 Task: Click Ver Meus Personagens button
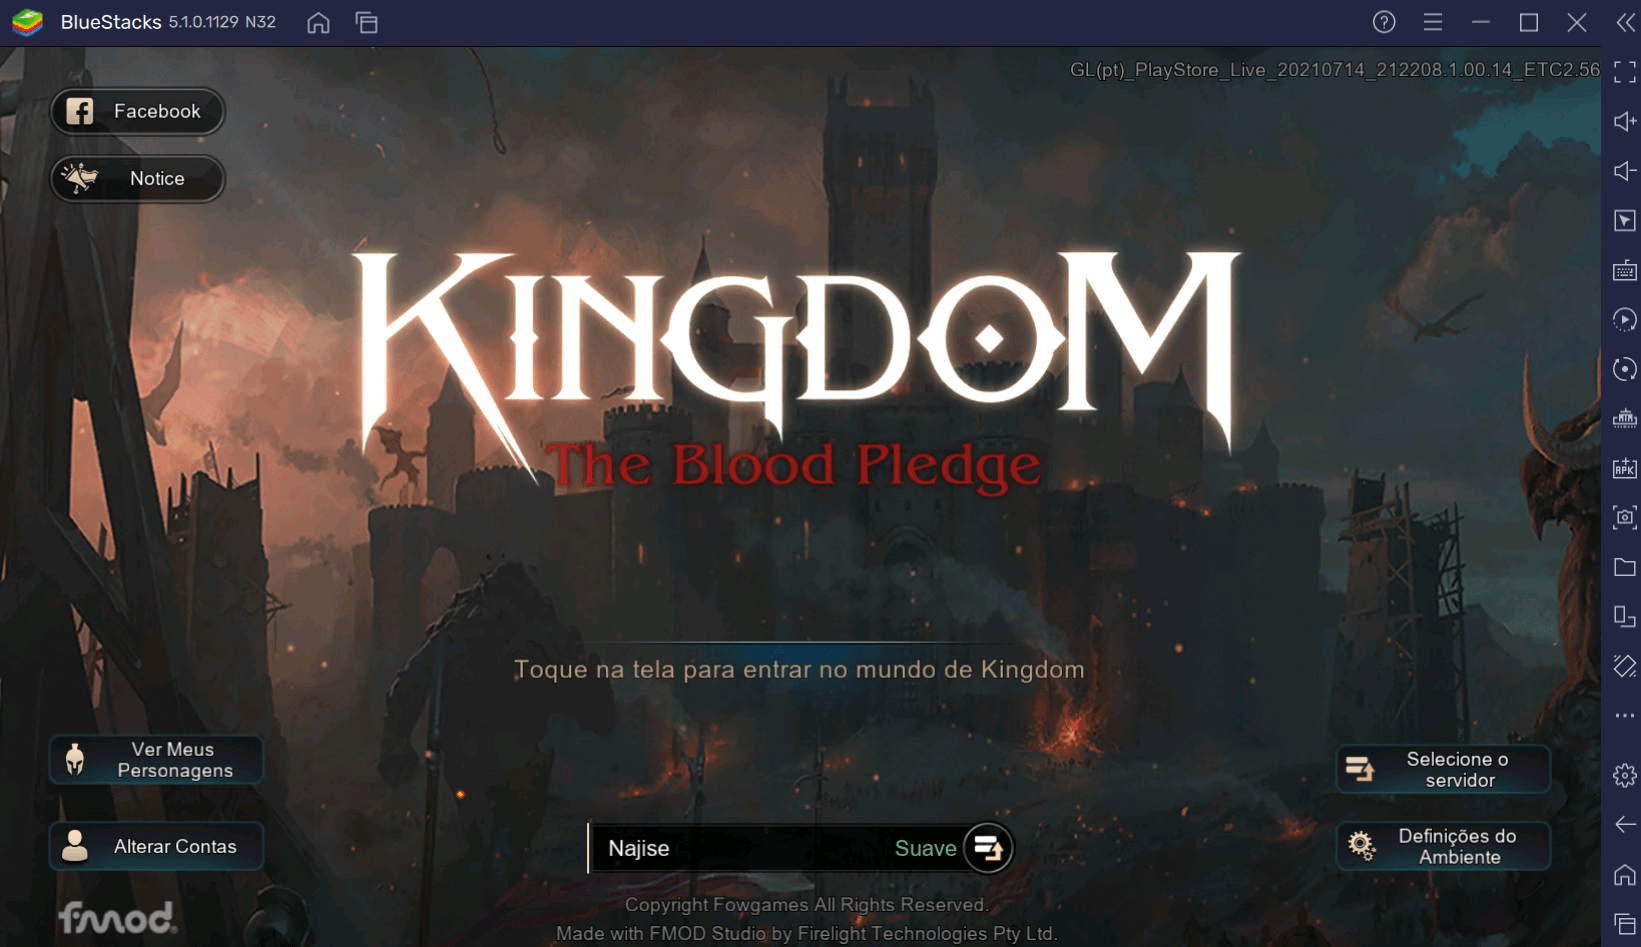[156, 760]
